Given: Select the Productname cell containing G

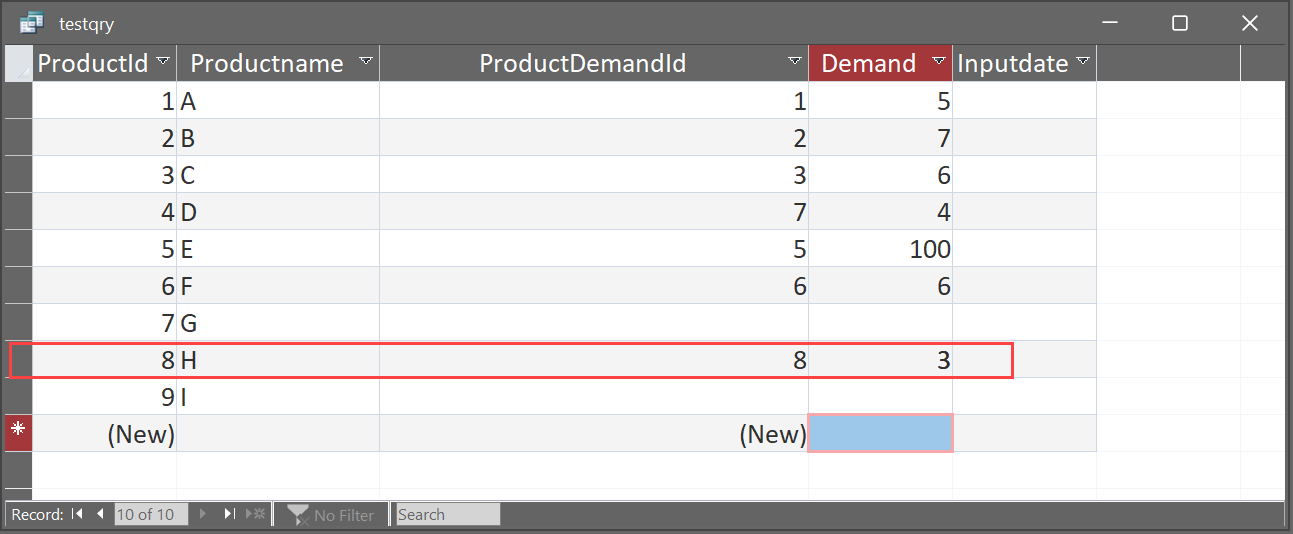Looking at the screenshot, I should click(x=277, y=323).
